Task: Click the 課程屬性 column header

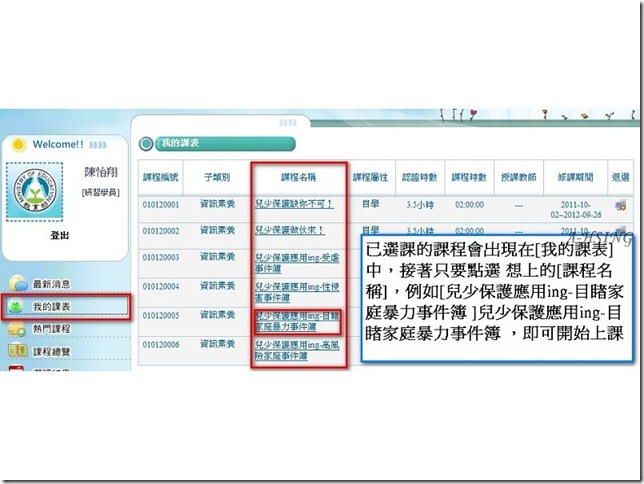Action: coord(370,177)
